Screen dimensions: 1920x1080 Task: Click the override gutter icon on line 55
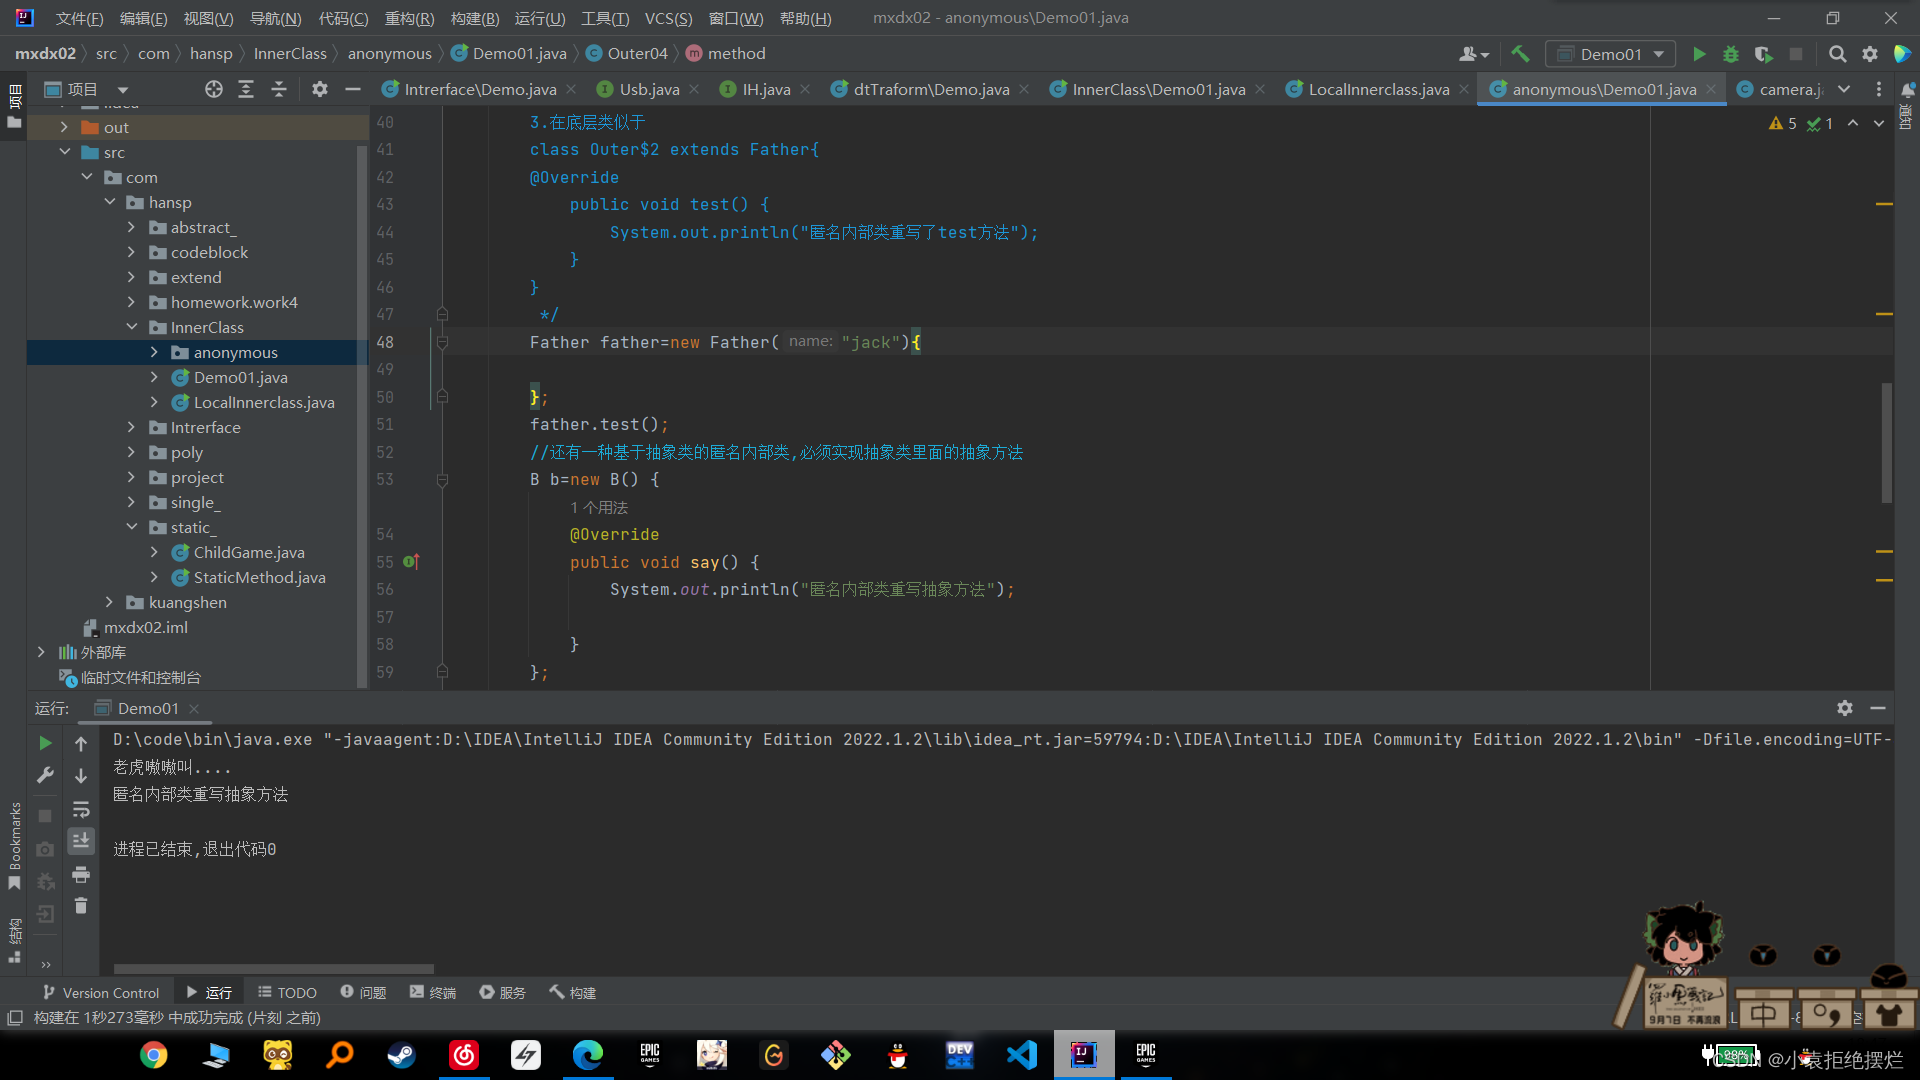coord(411,562)
